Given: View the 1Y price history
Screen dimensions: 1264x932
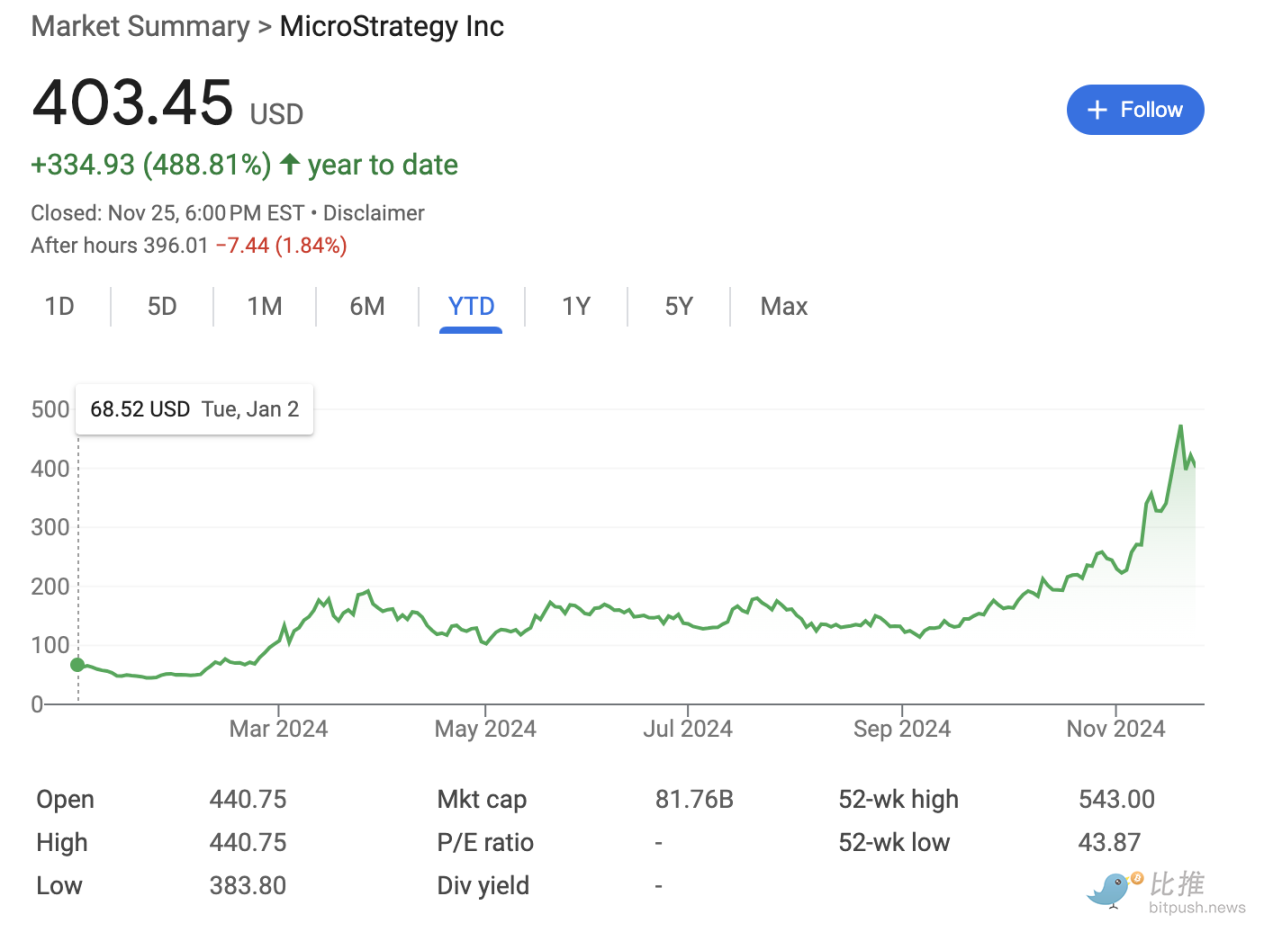Looking at the screenshot, I should [x=575, y=306].
